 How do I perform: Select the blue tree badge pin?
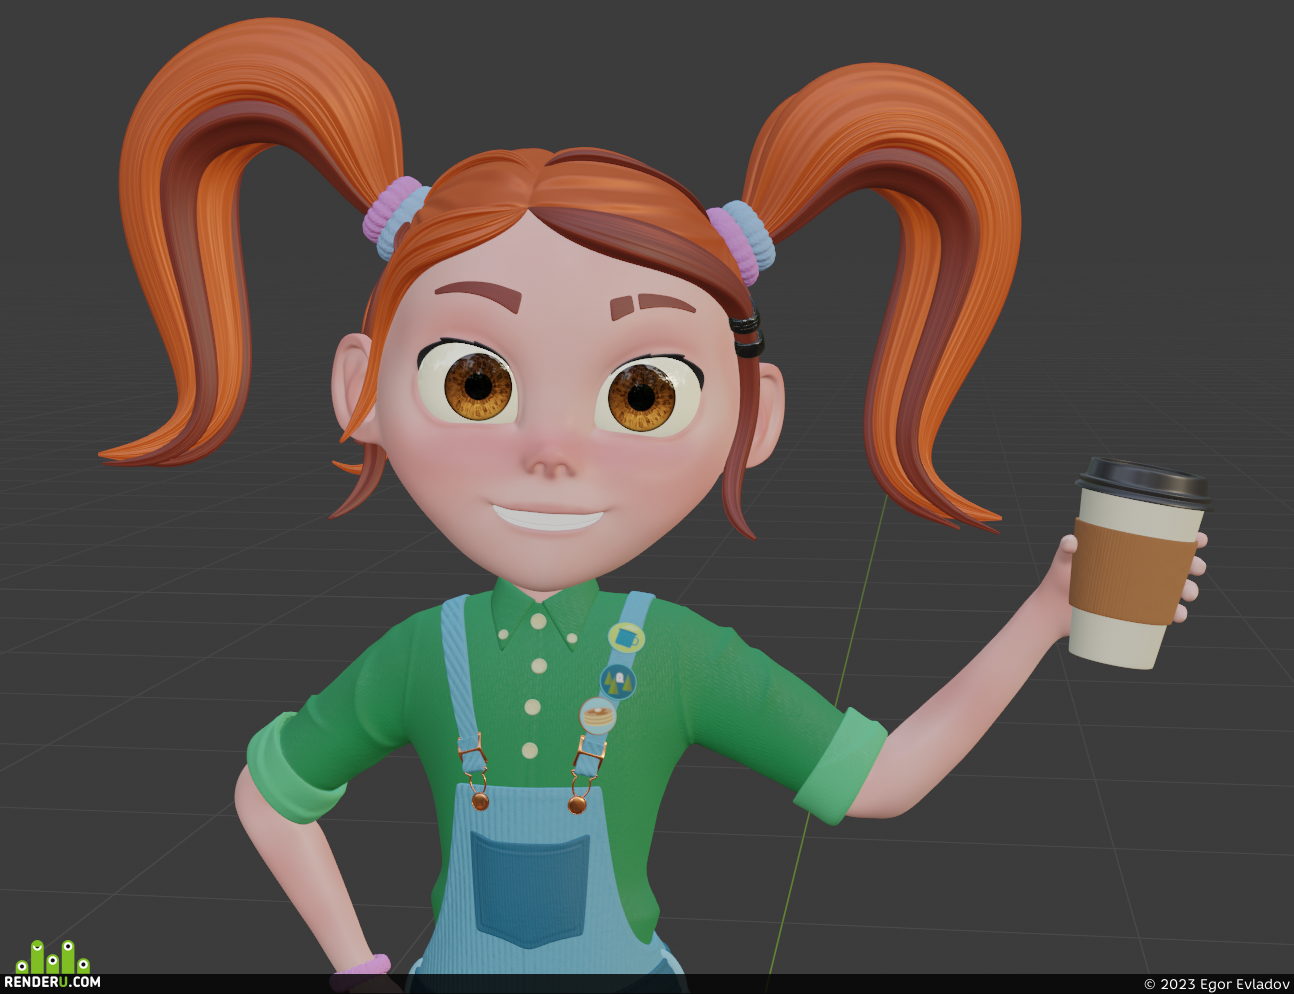click(618, 682)
